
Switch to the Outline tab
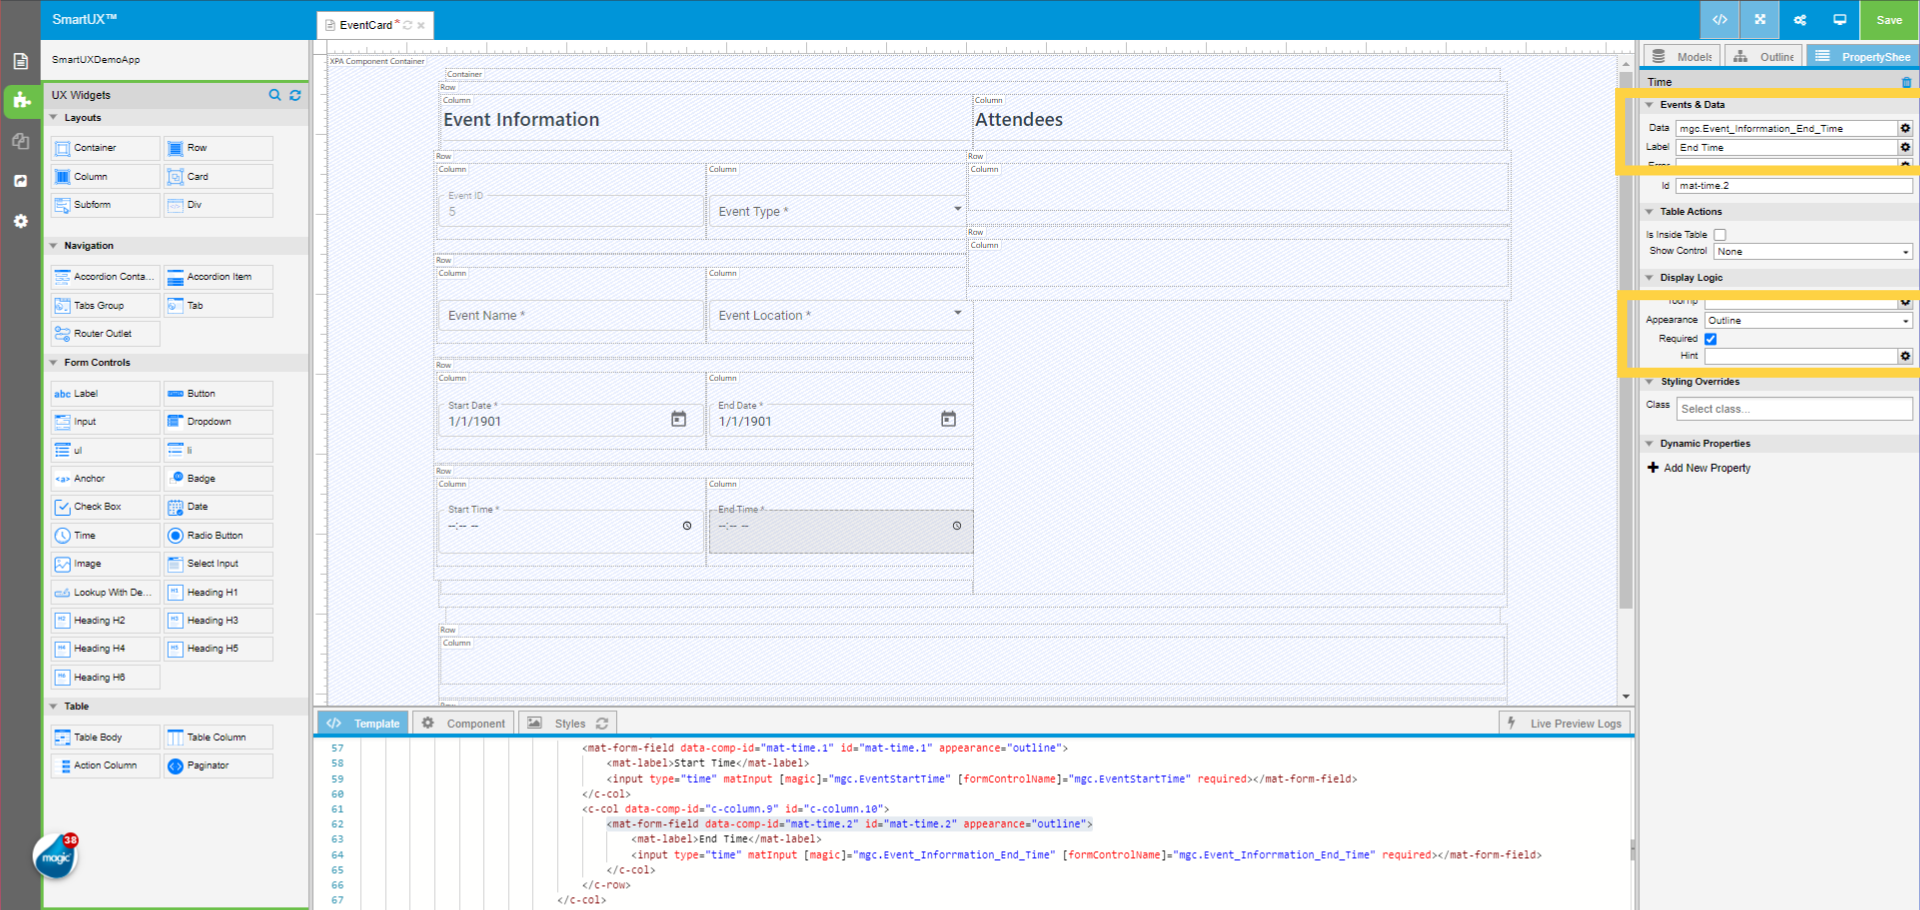click(1765, 57)
